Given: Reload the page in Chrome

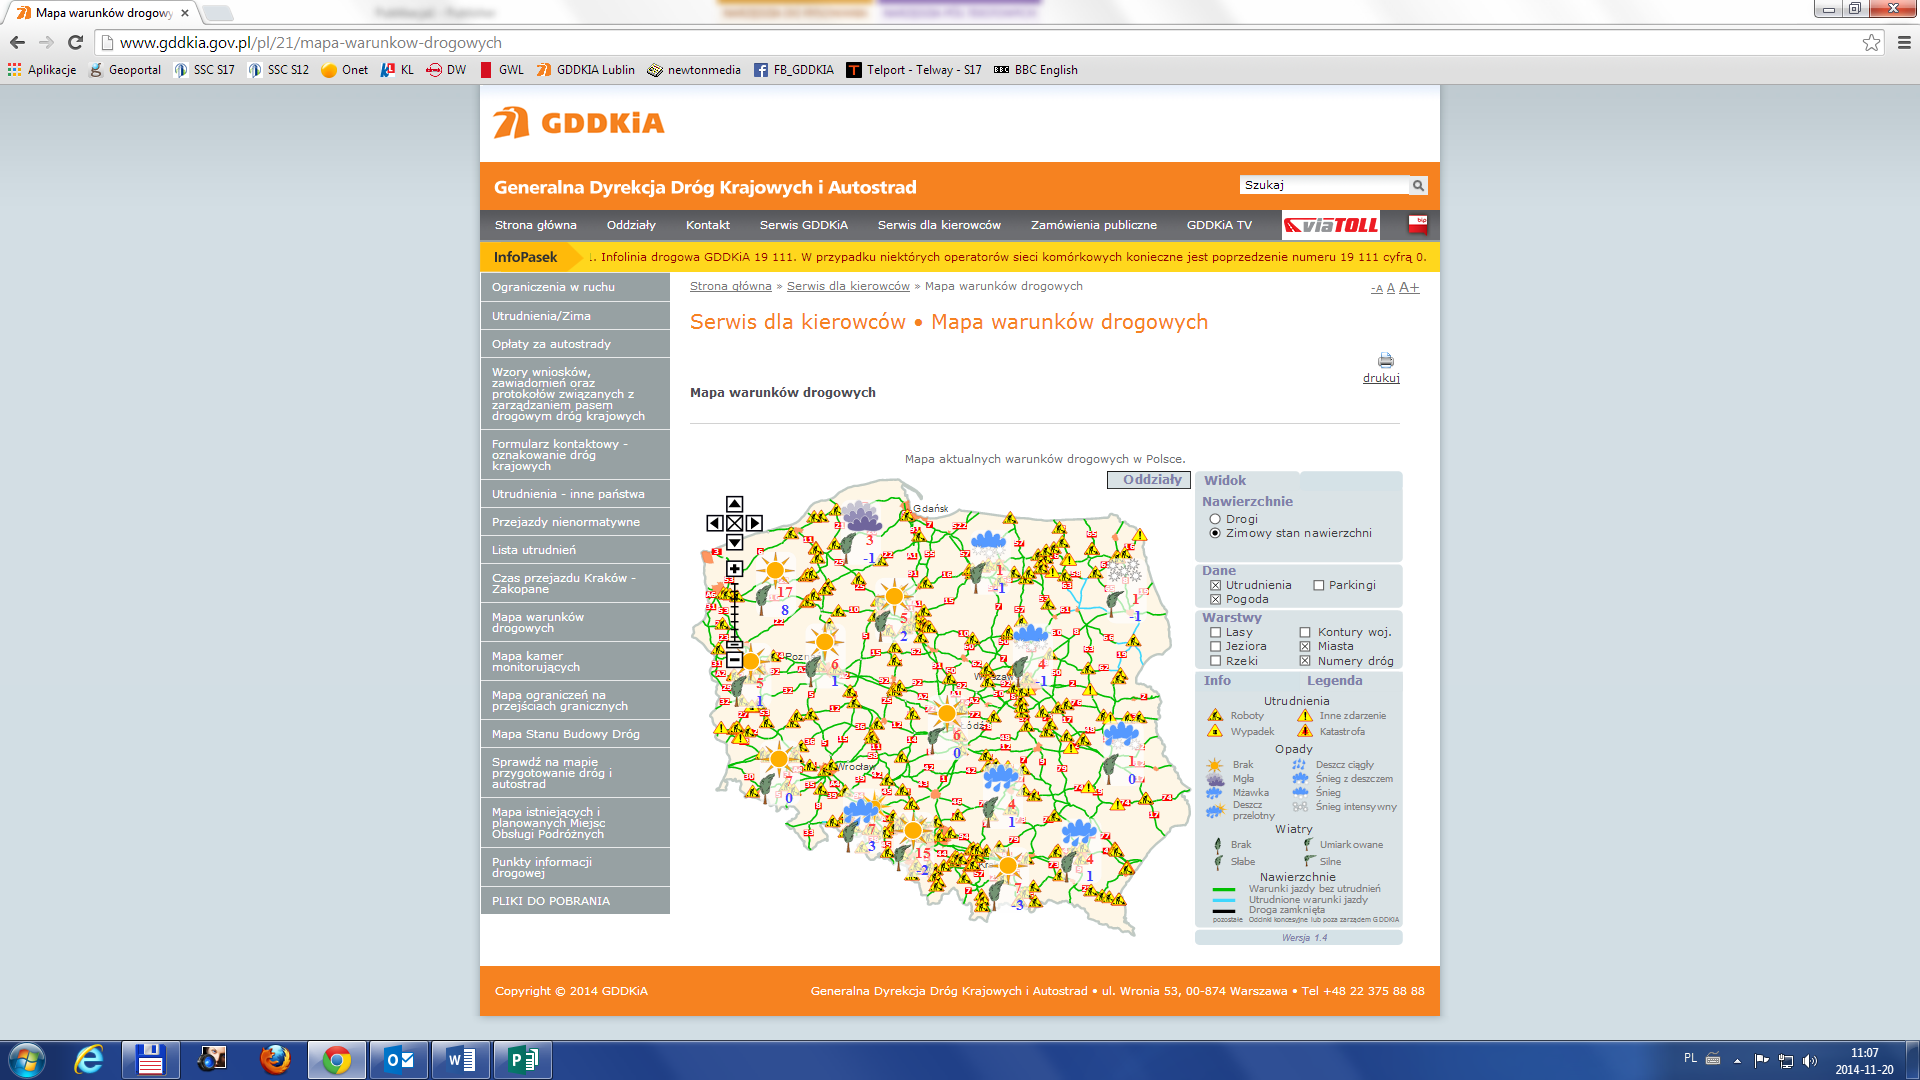Looking at the screenshot, I should coord(75,42).
